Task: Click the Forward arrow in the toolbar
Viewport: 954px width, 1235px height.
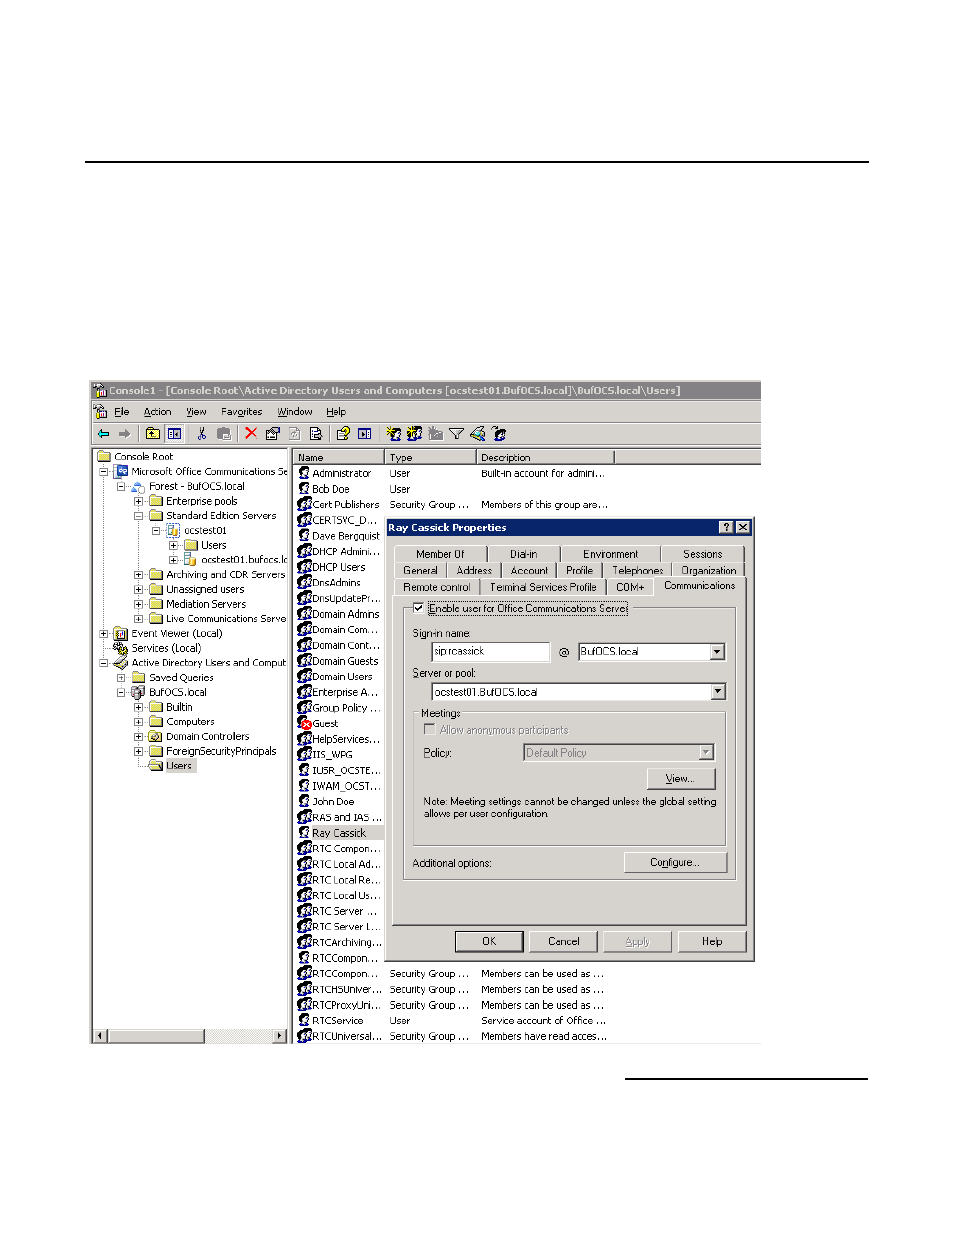Action: point(124,434)
